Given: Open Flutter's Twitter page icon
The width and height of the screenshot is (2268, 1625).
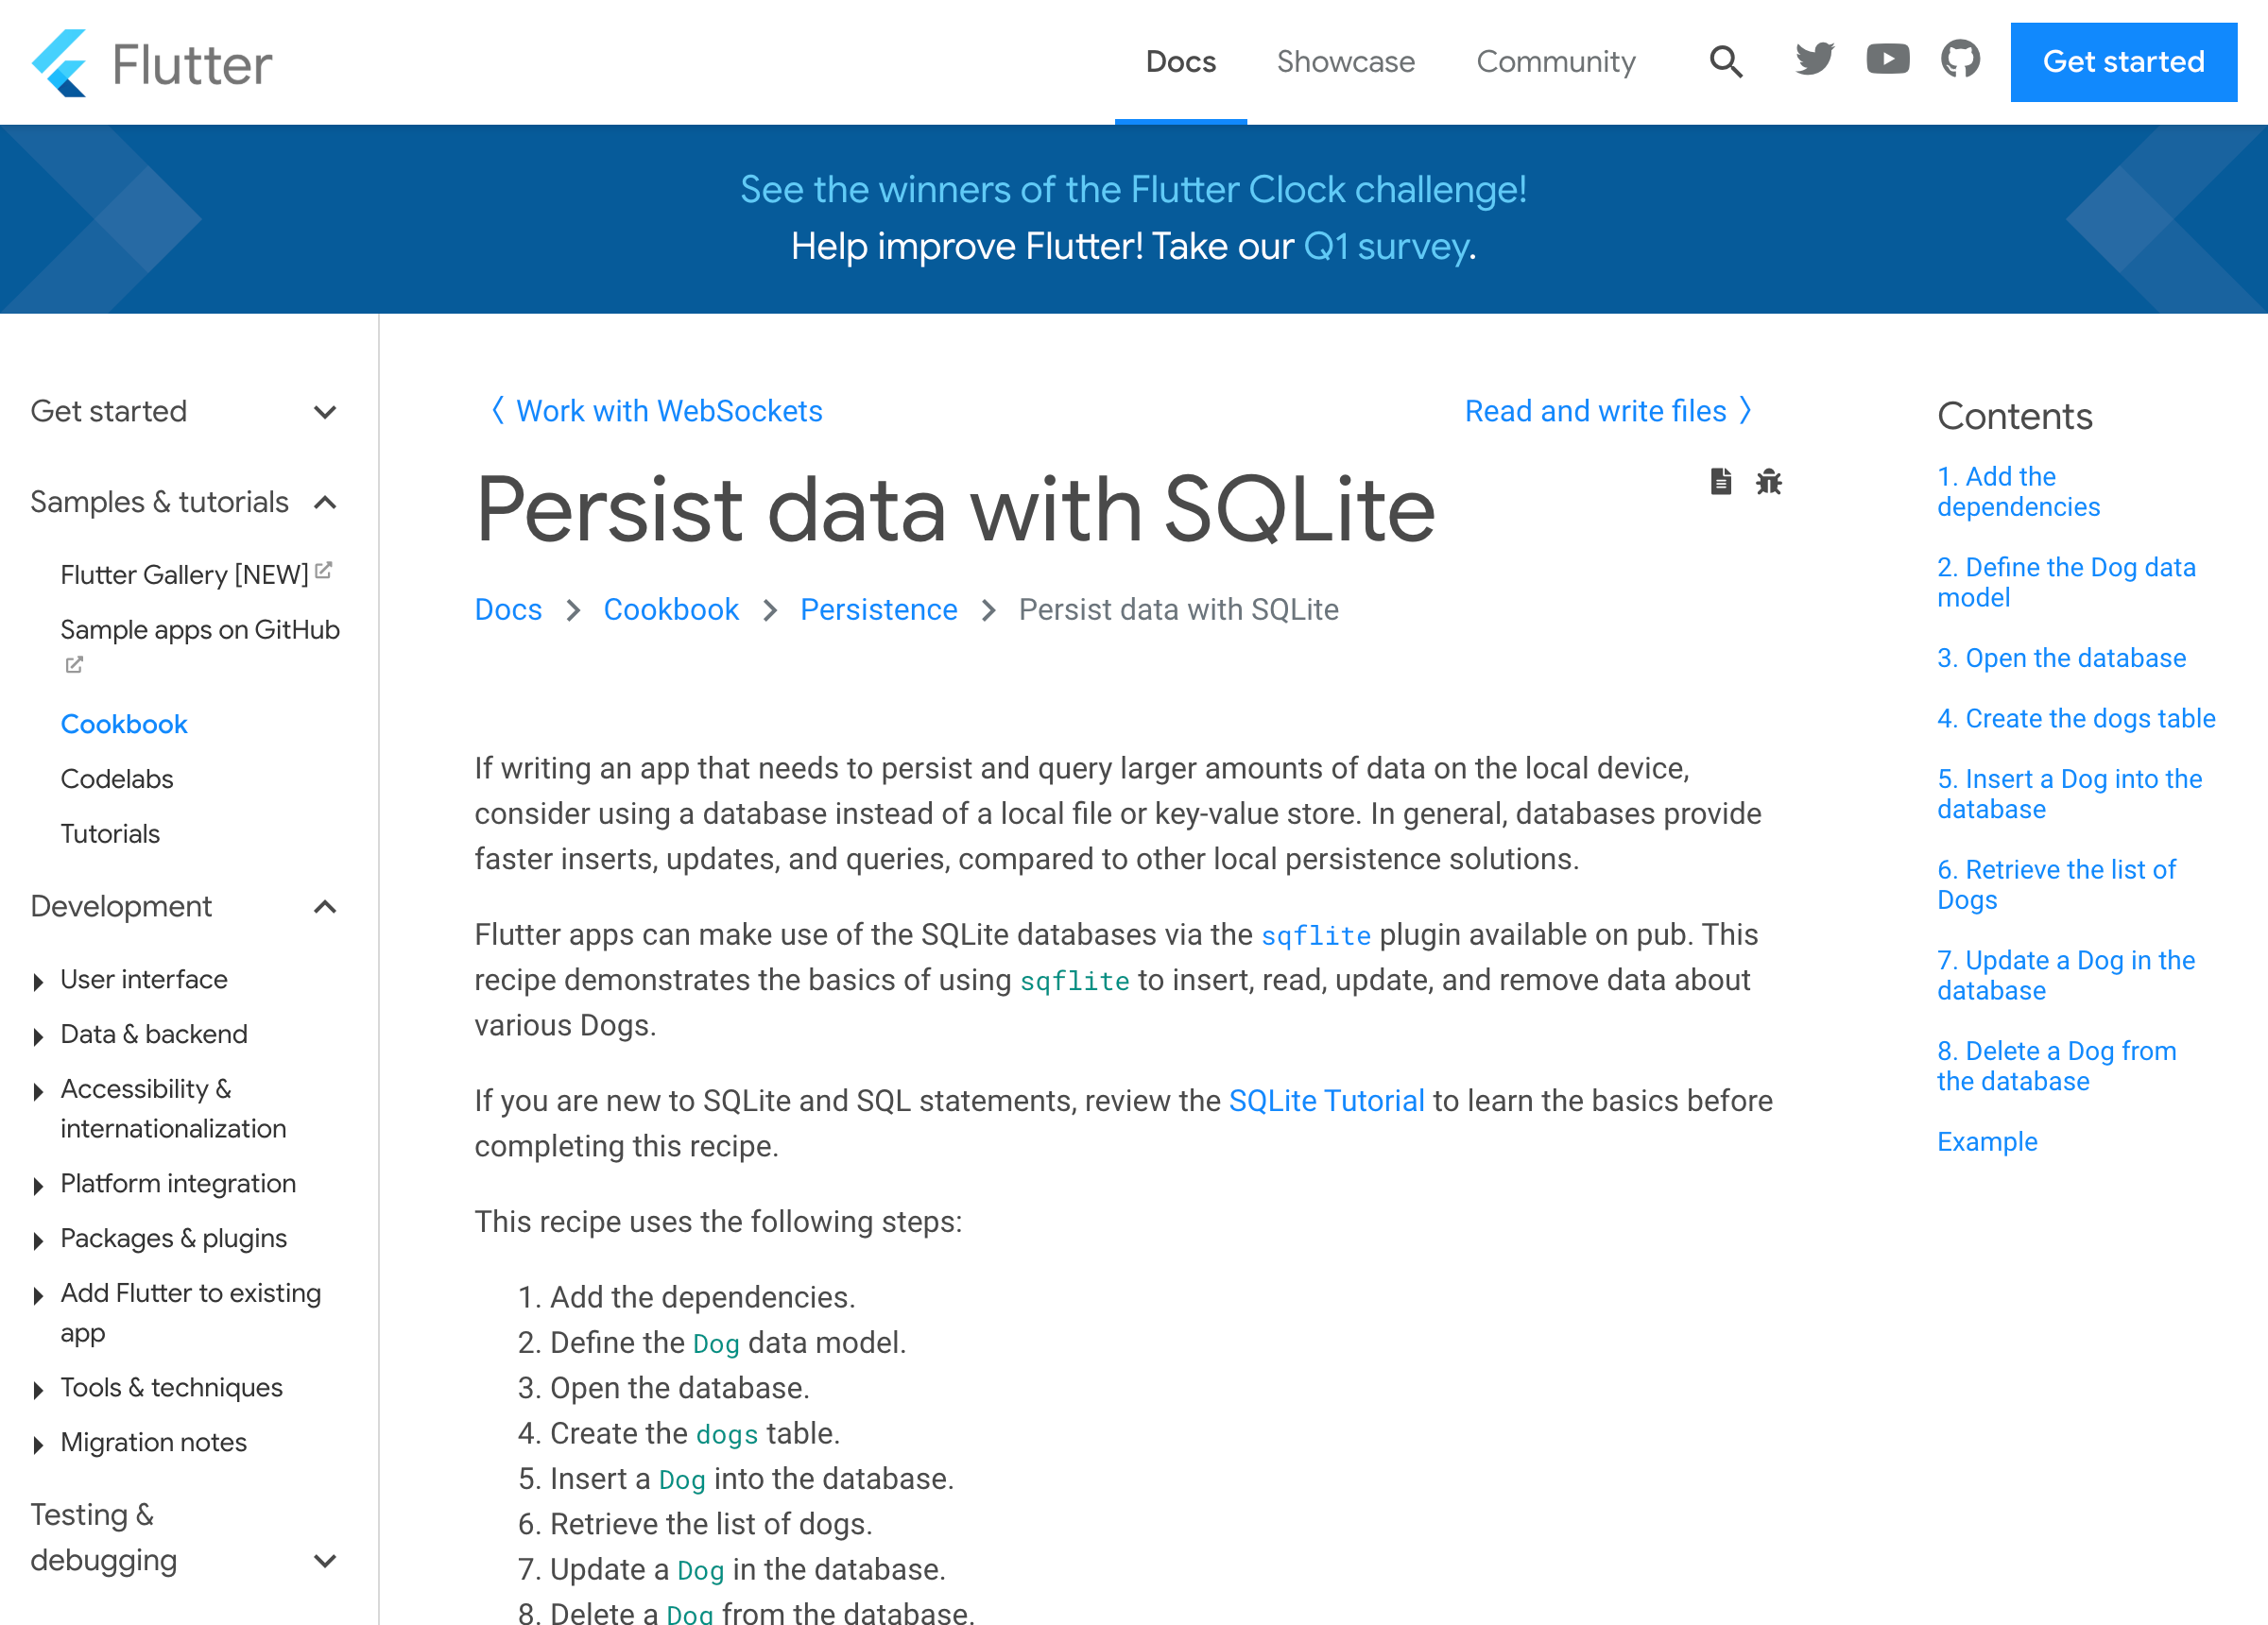Looking at the screenshot, I should click(x=1814, y=60).
